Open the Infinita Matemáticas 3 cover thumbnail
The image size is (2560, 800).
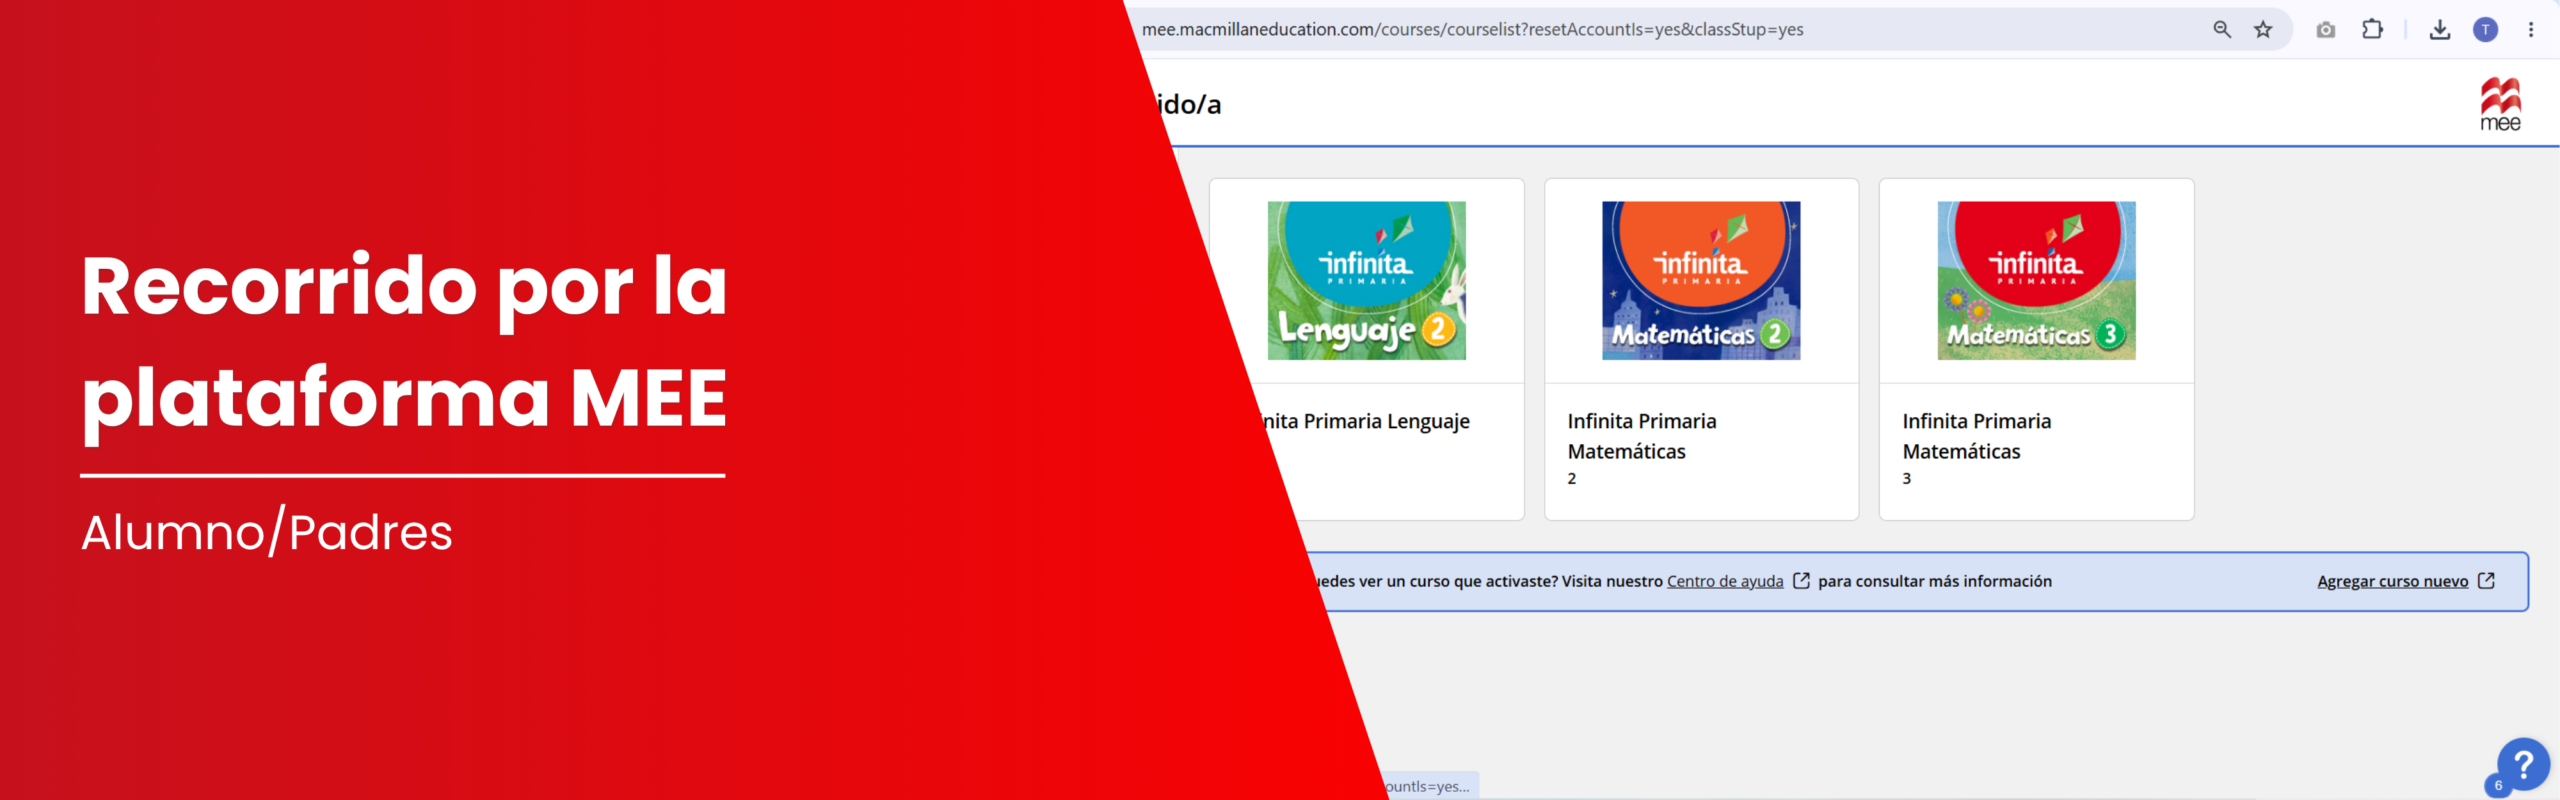pos(2036,281)
